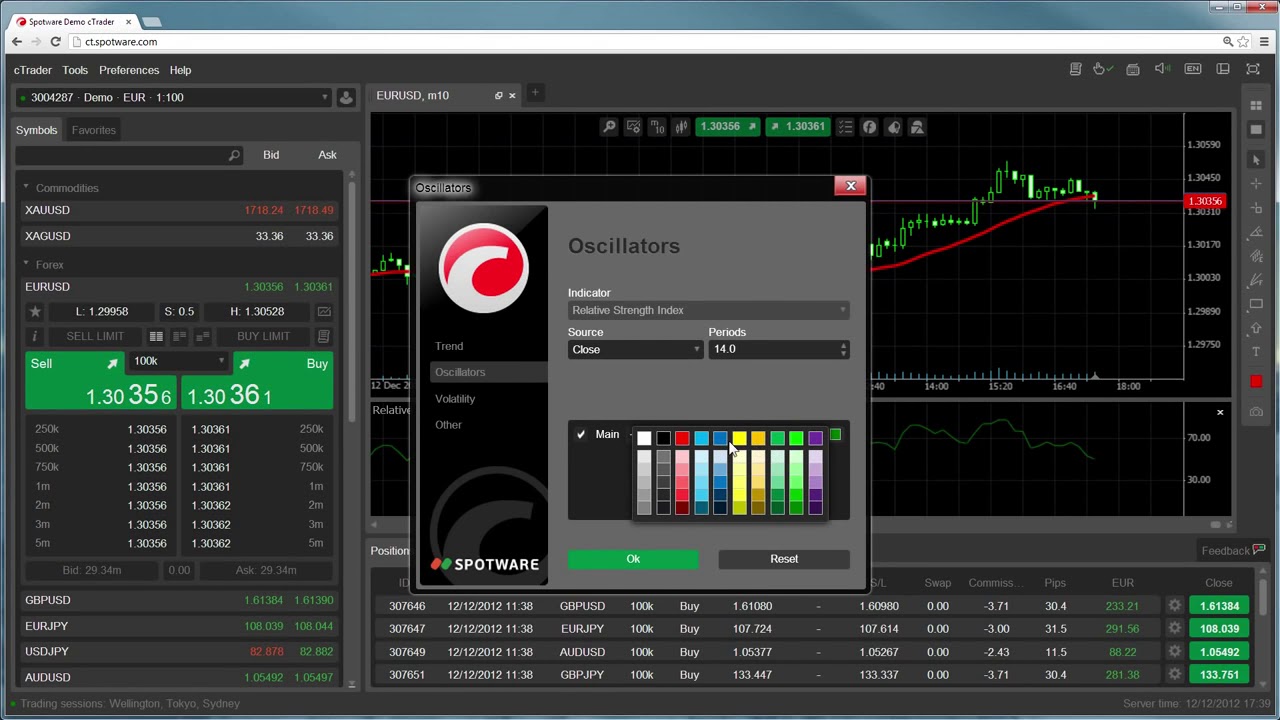Click the sound speaker icon in the top bar

[1162, 69]
